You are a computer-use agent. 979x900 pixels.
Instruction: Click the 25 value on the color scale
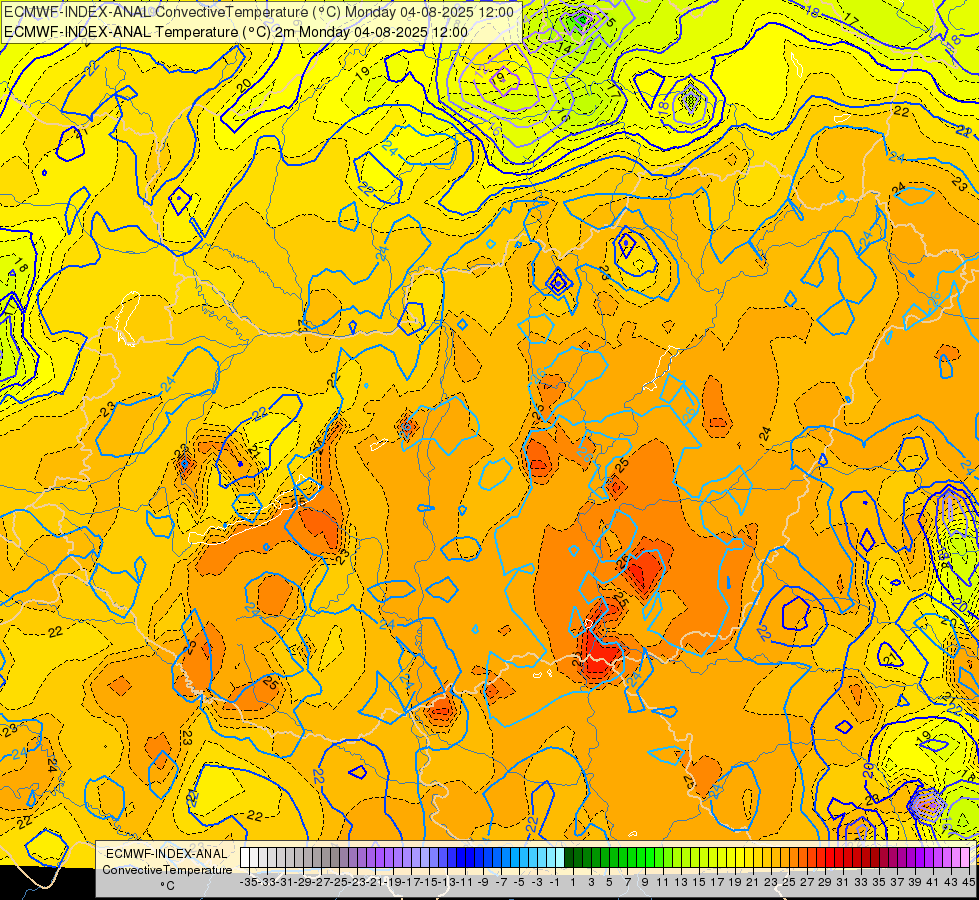(789, 883)
